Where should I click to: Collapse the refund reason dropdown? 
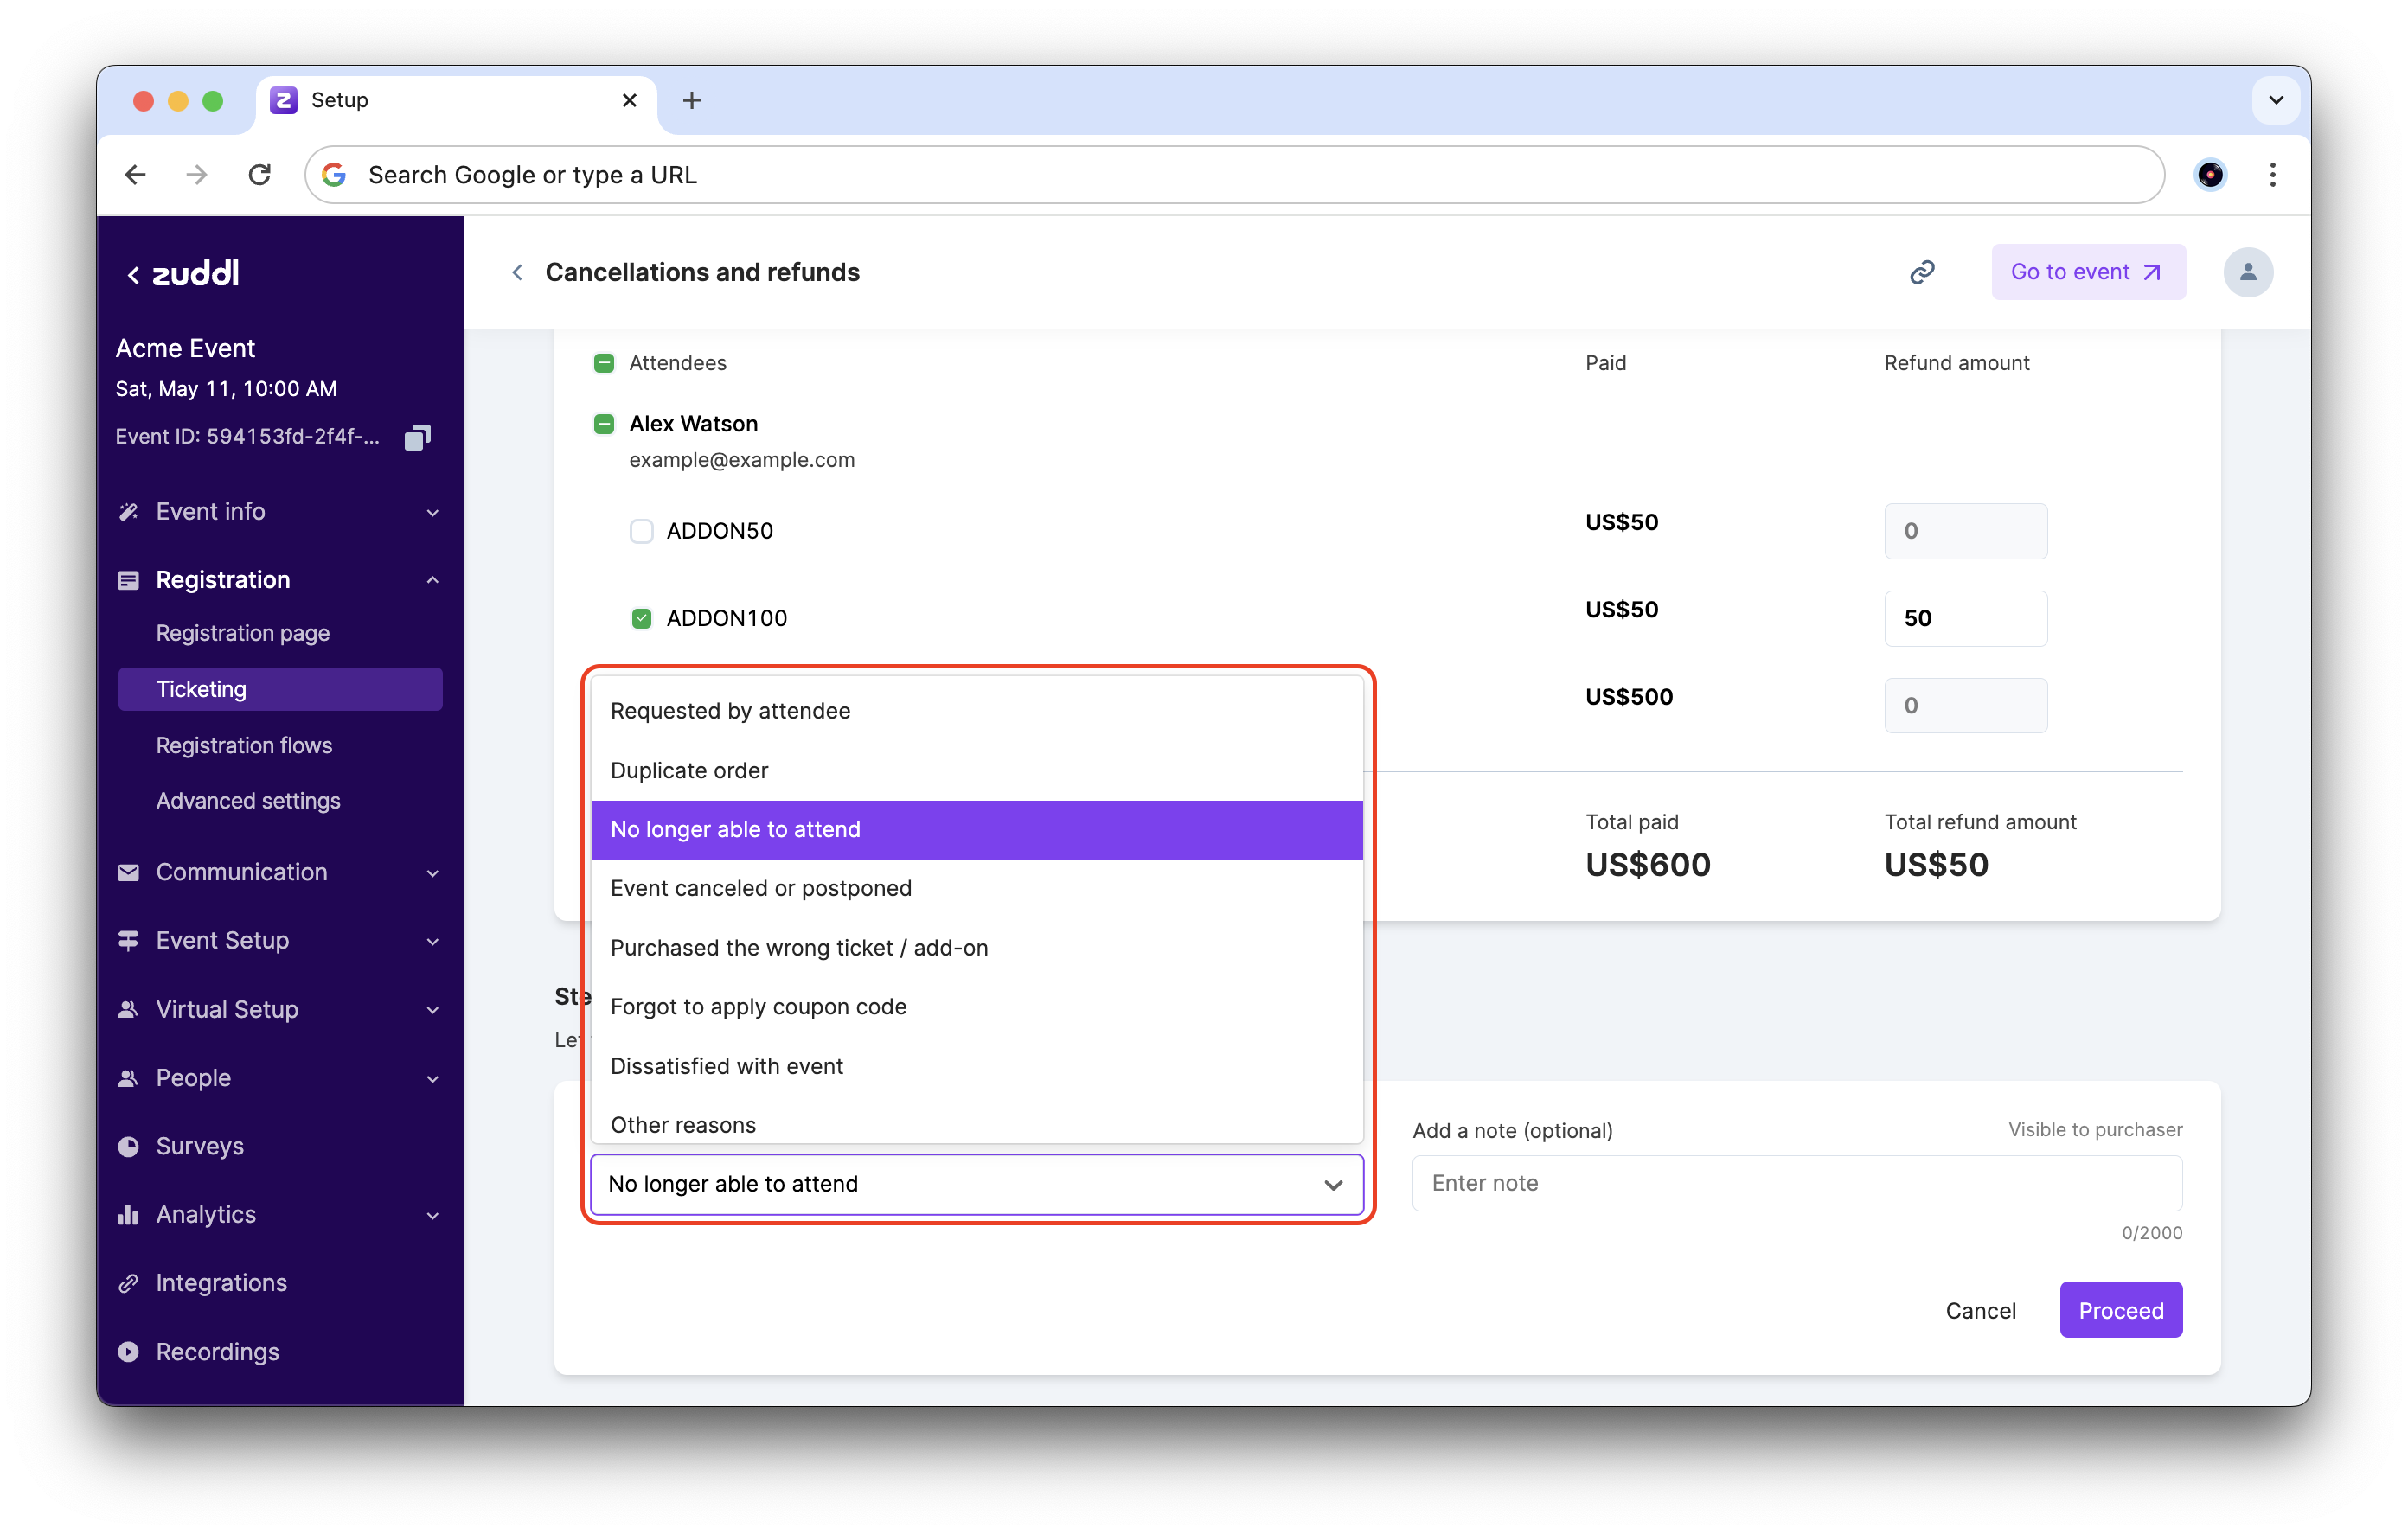(1332, 1184)
